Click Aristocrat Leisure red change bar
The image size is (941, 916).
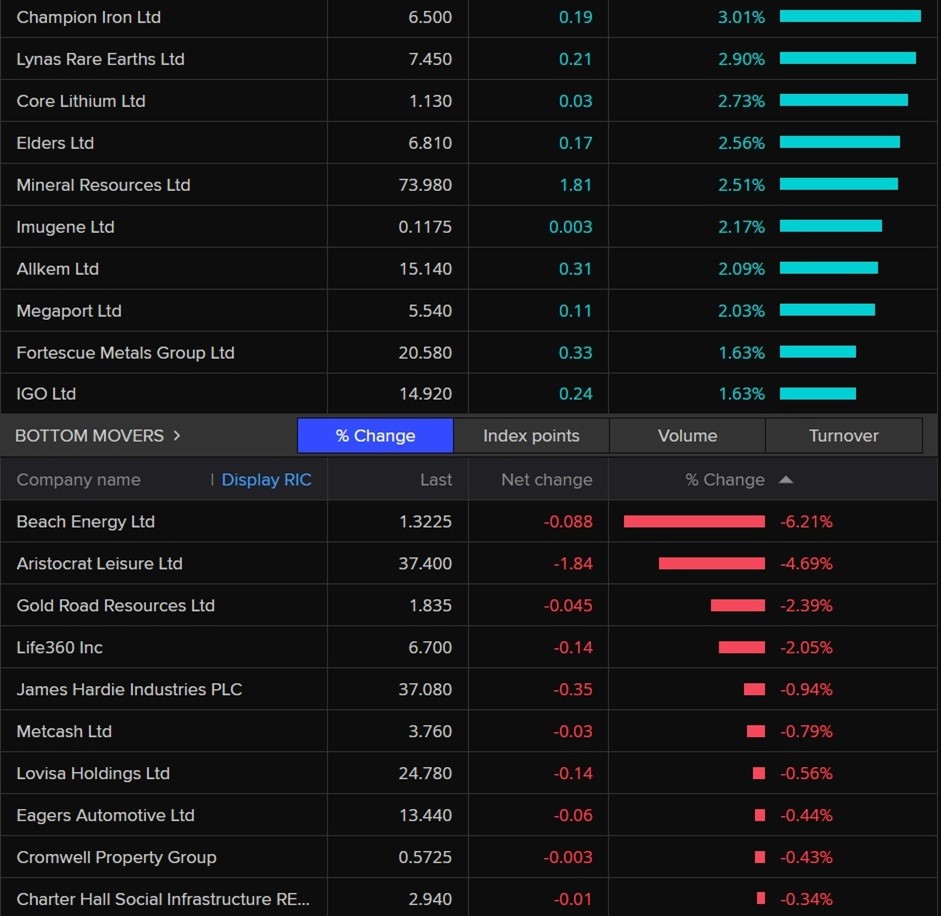(712, 563)
